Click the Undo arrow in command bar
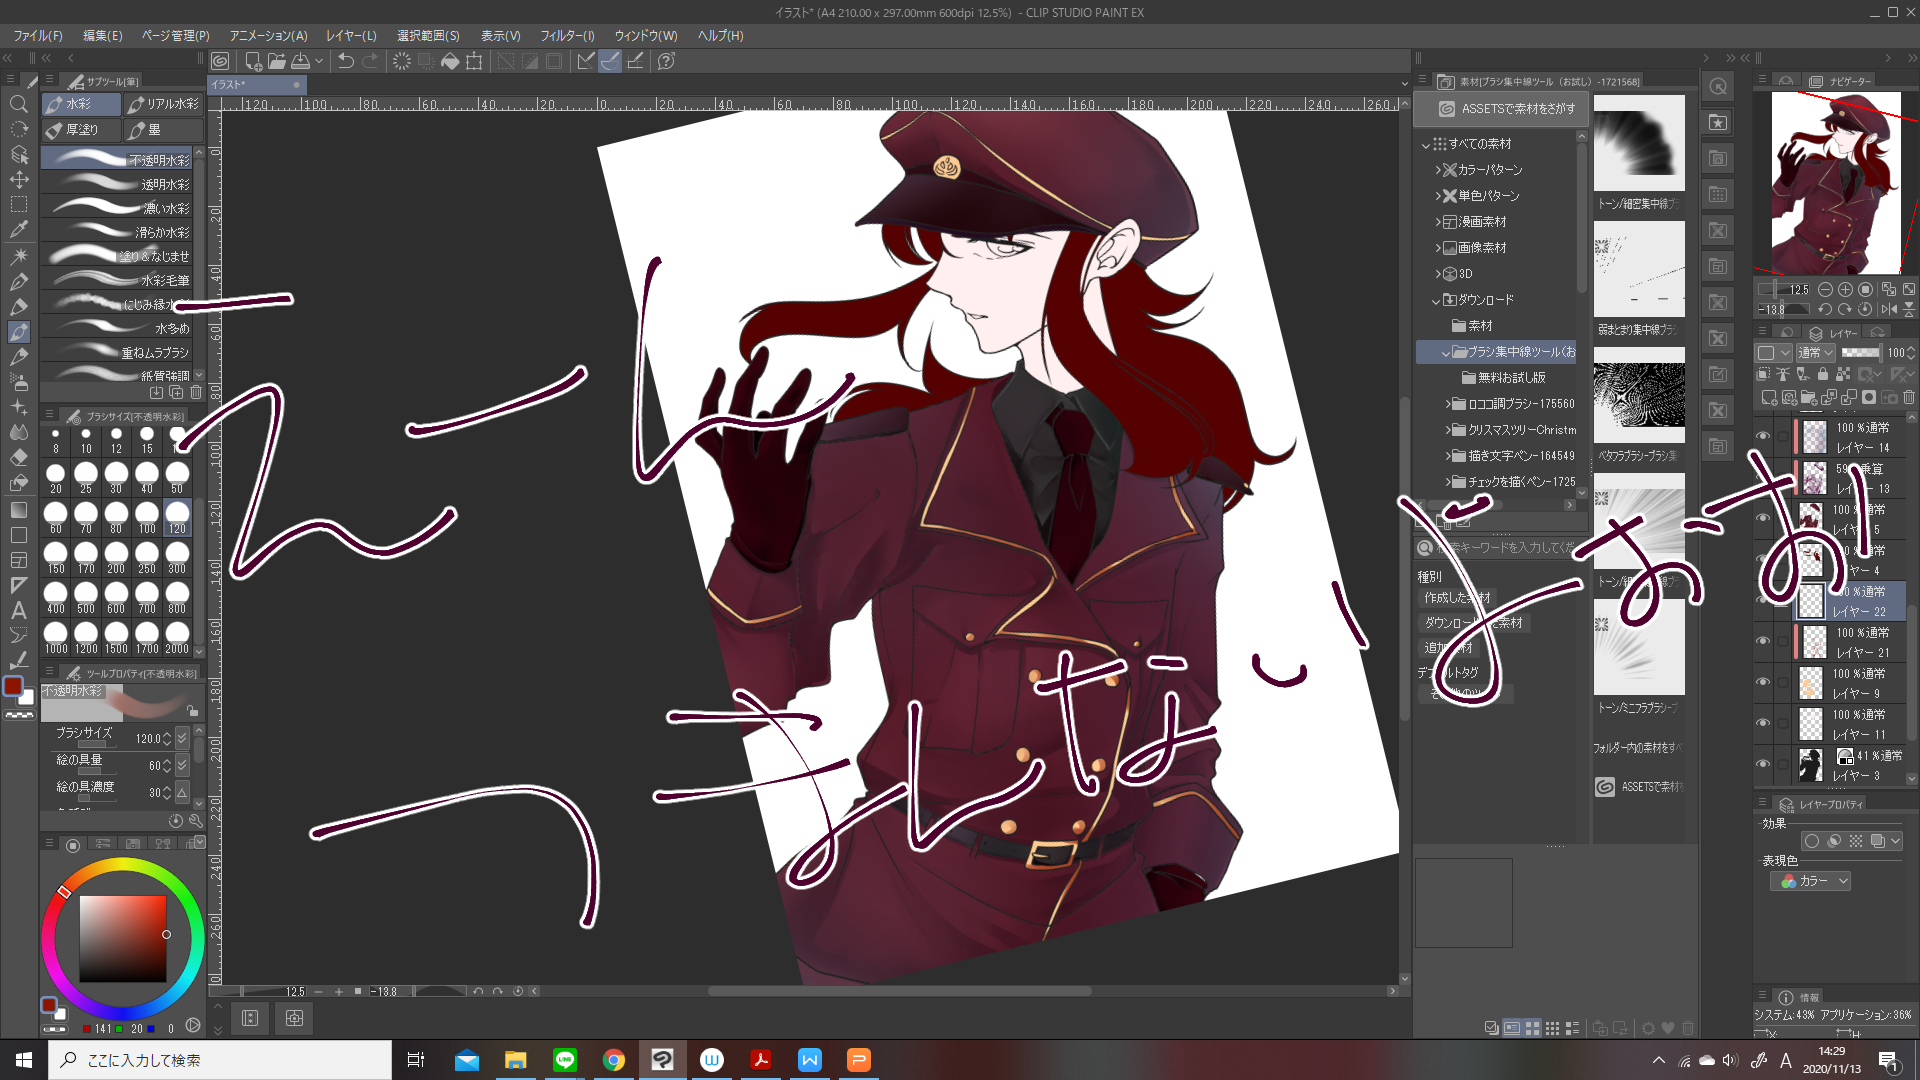This screenshot has width=1920, height=1080. coord(345,61)
